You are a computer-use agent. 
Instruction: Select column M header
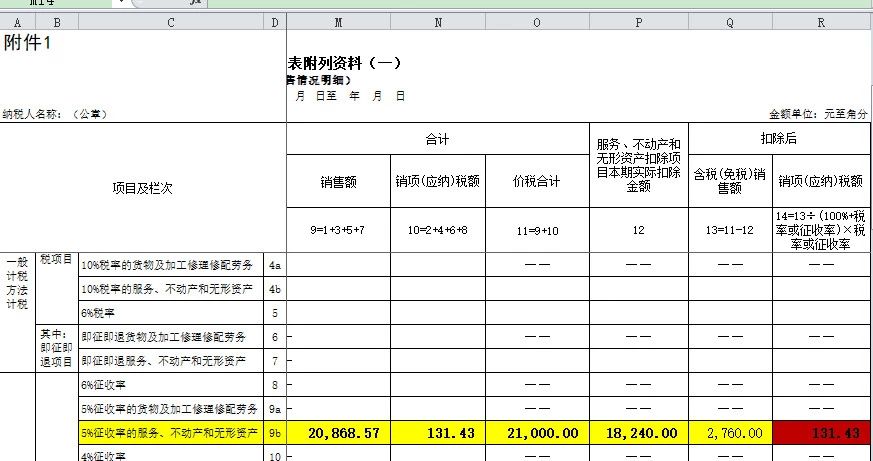tap(338, 22)
